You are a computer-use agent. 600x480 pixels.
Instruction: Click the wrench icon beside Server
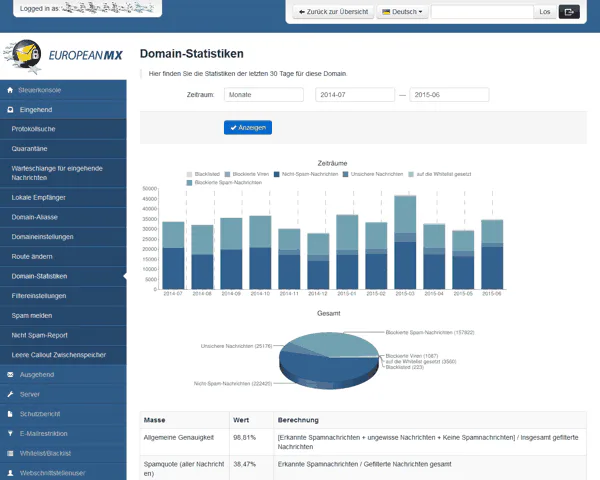10,394
